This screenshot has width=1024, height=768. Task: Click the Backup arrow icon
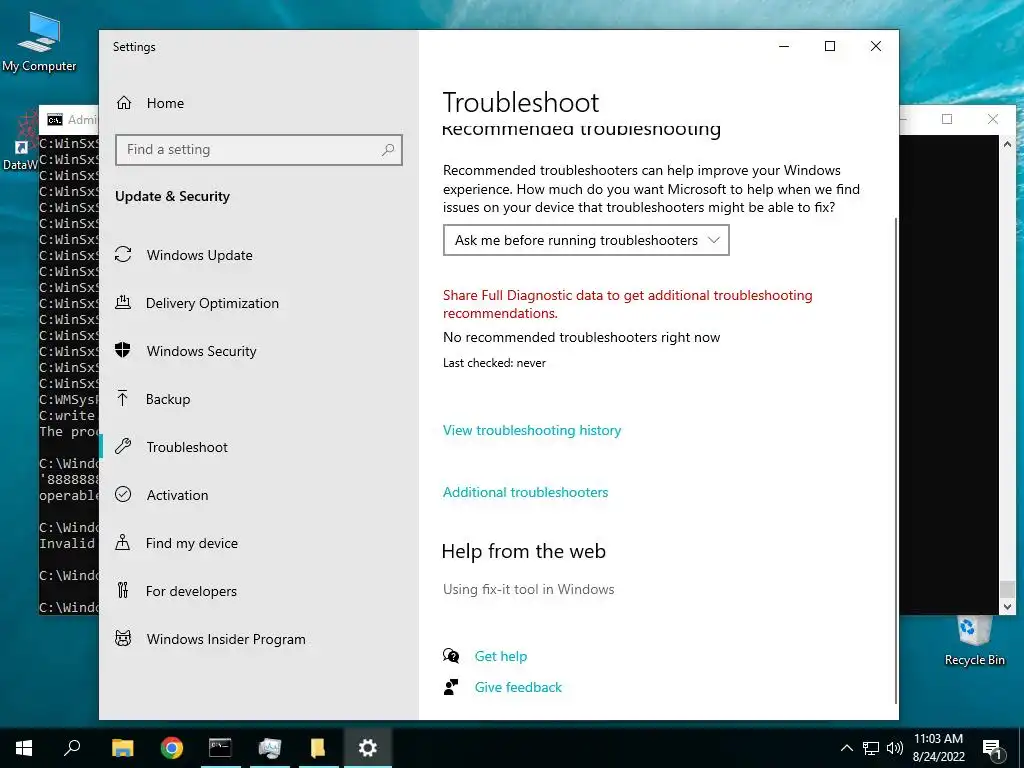[123, 398]
